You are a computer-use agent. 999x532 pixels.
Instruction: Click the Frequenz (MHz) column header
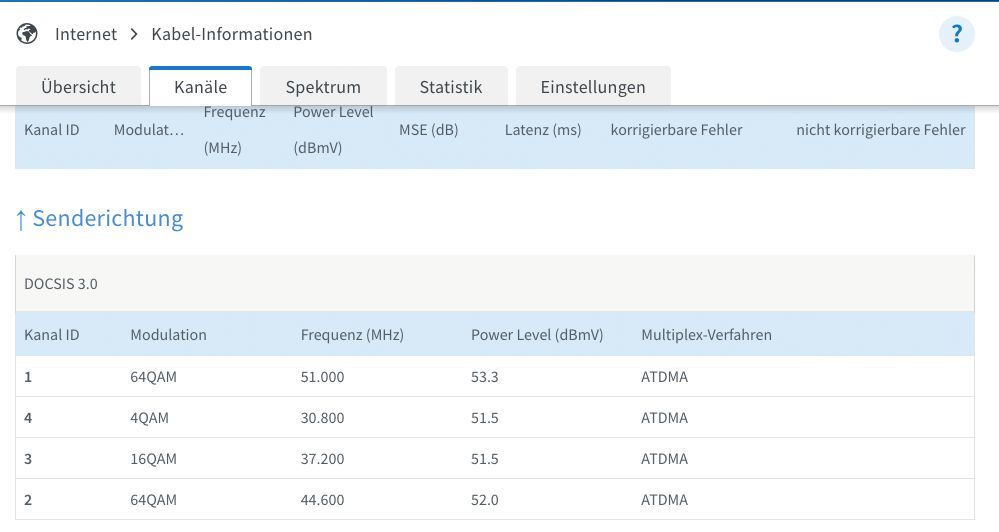click(352, 335)
